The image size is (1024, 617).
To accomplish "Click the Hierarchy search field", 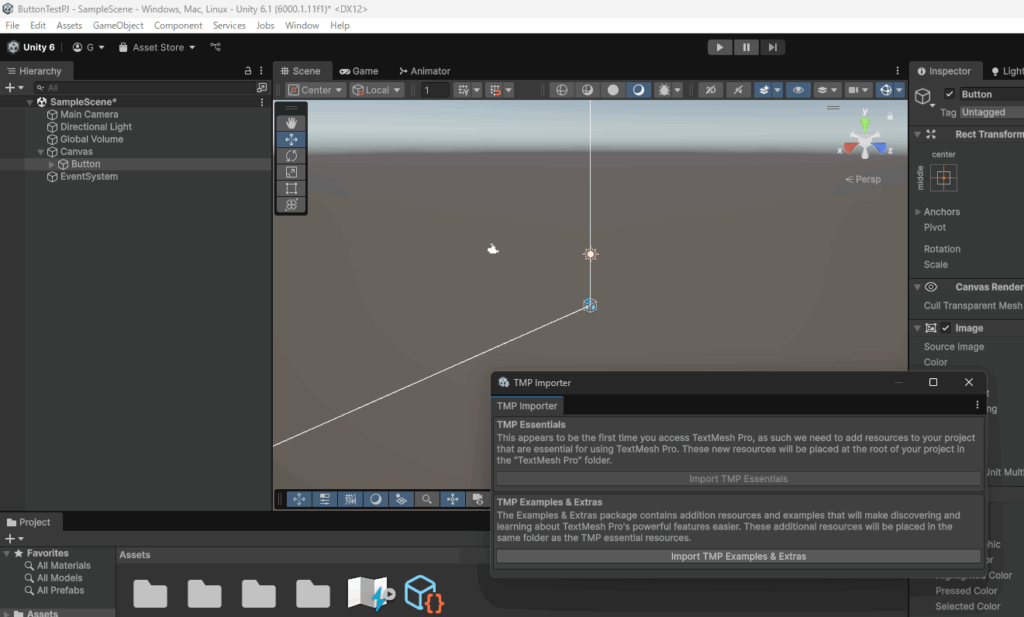I will 144,87.
